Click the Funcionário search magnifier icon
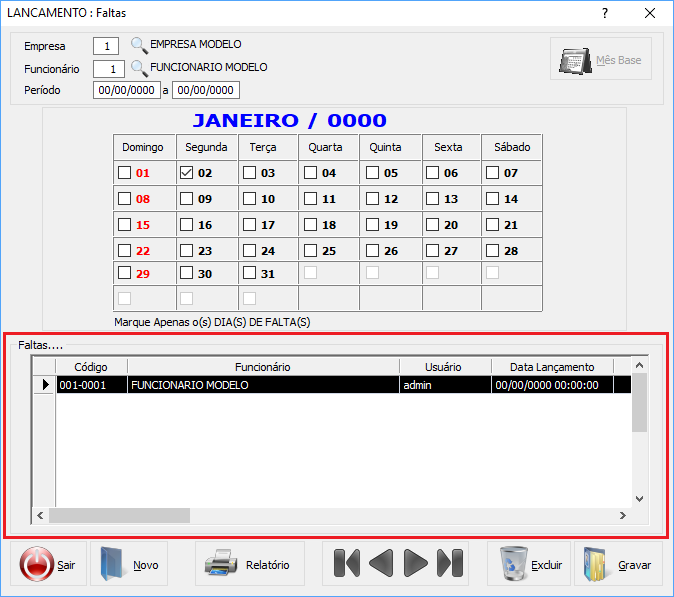The height and width of the screenshot is (597, 674). [x=139, y=68]
